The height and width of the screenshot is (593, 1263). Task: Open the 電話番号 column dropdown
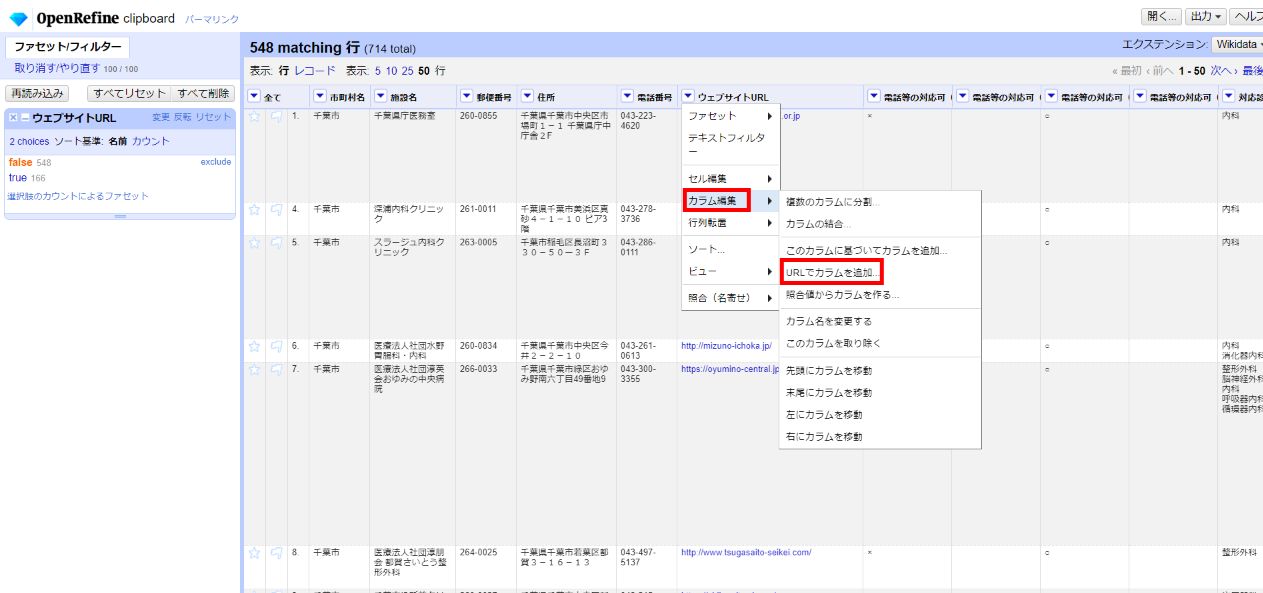pos(627,96)
